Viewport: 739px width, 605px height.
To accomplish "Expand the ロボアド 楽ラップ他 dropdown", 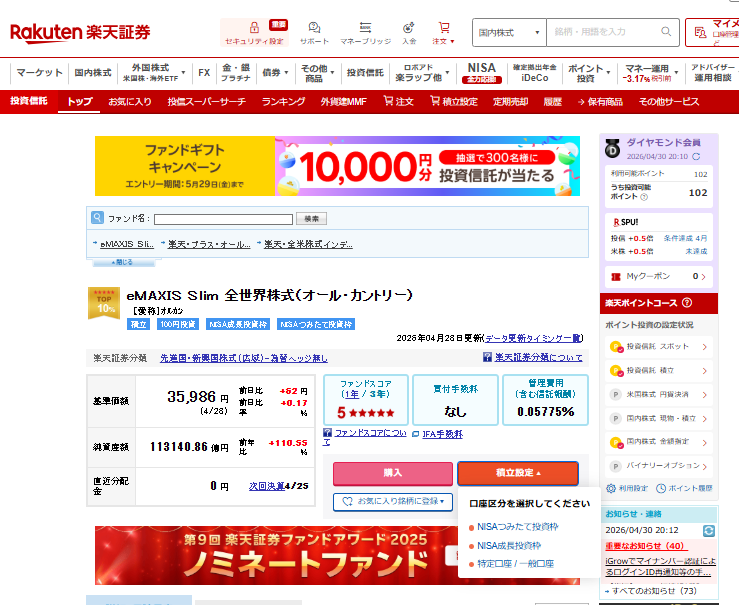I will [447, 73].
